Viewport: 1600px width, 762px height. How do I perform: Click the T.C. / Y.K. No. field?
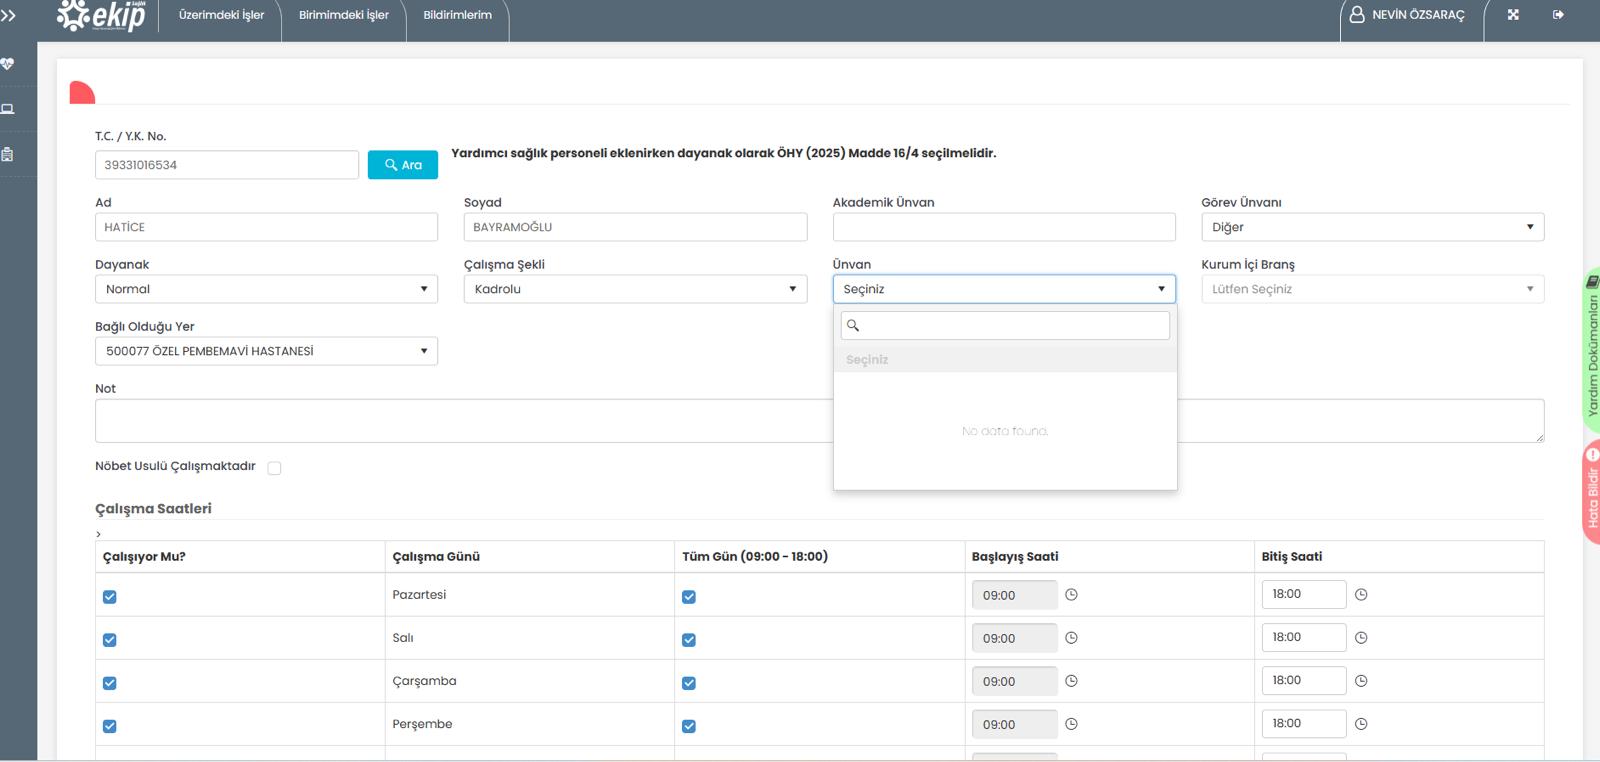[227, 165]
